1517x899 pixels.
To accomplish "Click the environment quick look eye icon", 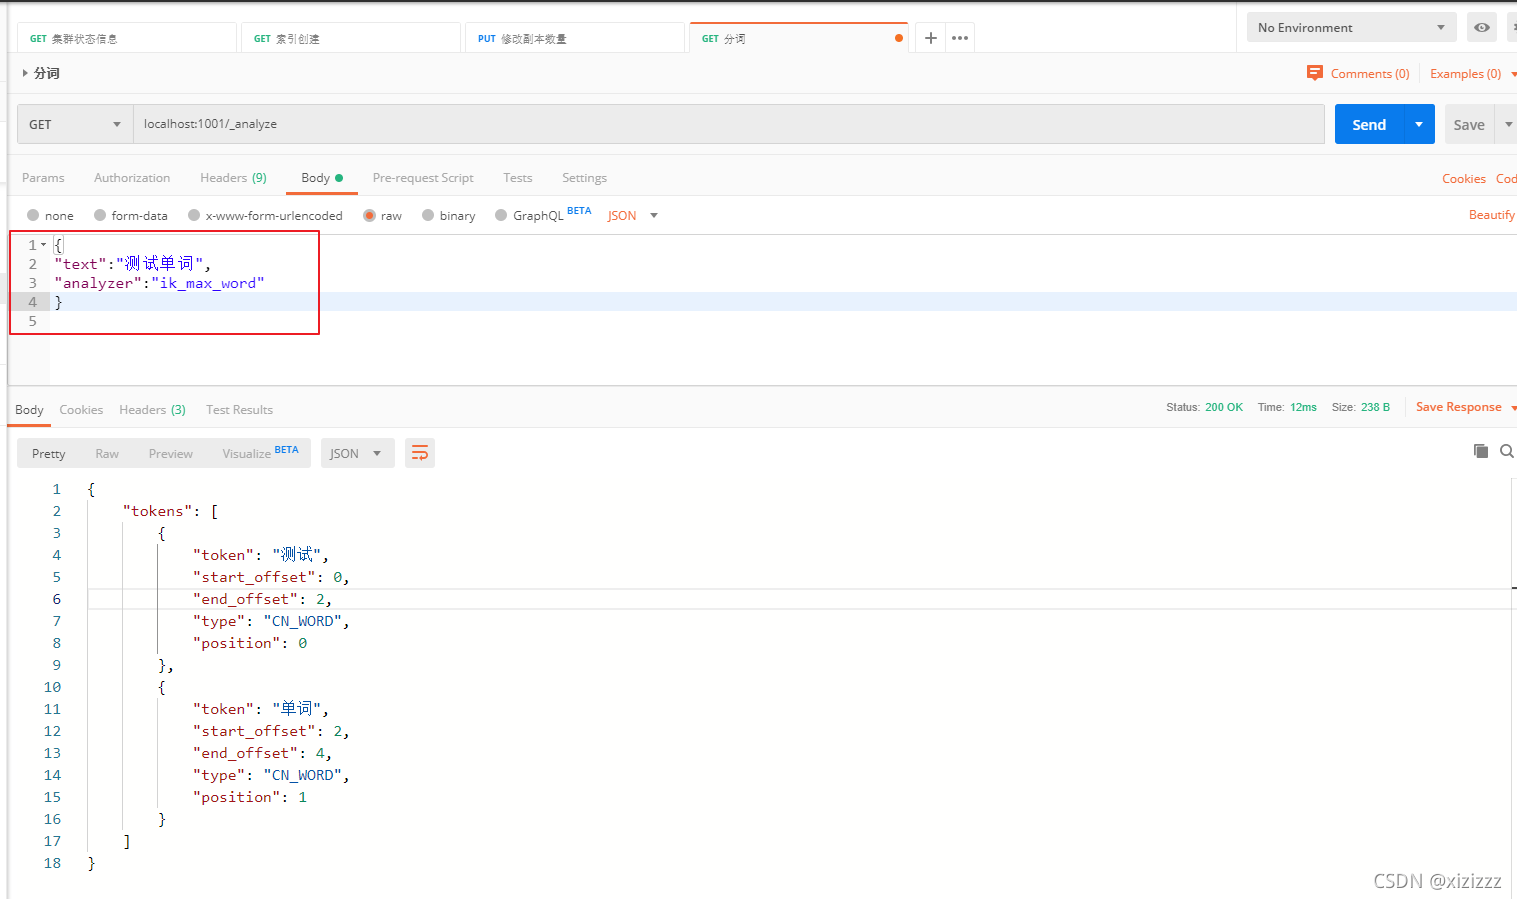I will tap(1481, 27).
